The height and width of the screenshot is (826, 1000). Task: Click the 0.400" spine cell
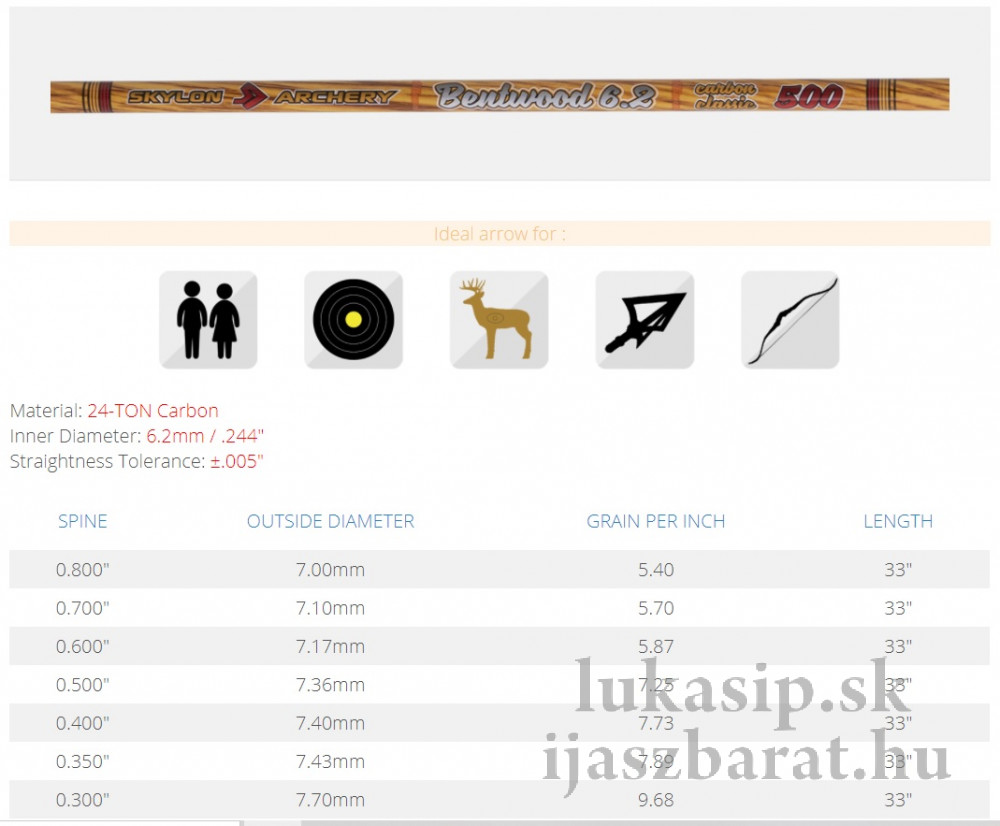[x=82, y=723]
